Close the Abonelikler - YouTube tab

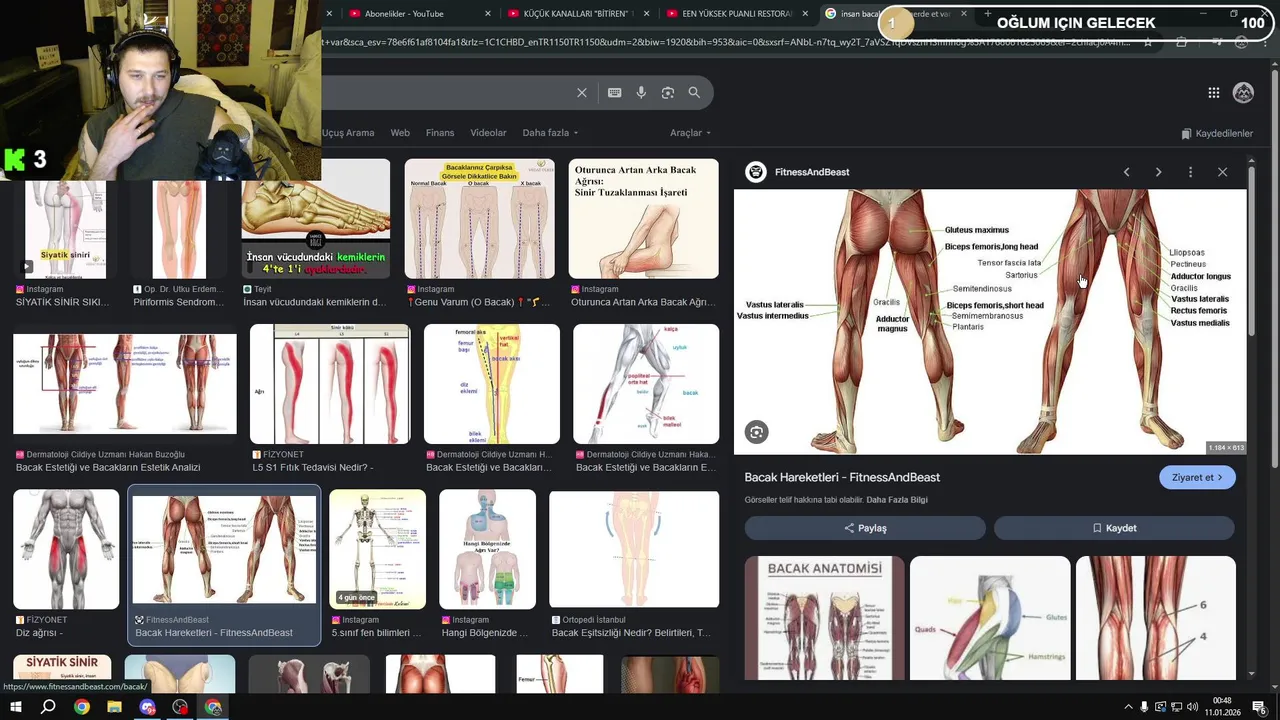488,14
